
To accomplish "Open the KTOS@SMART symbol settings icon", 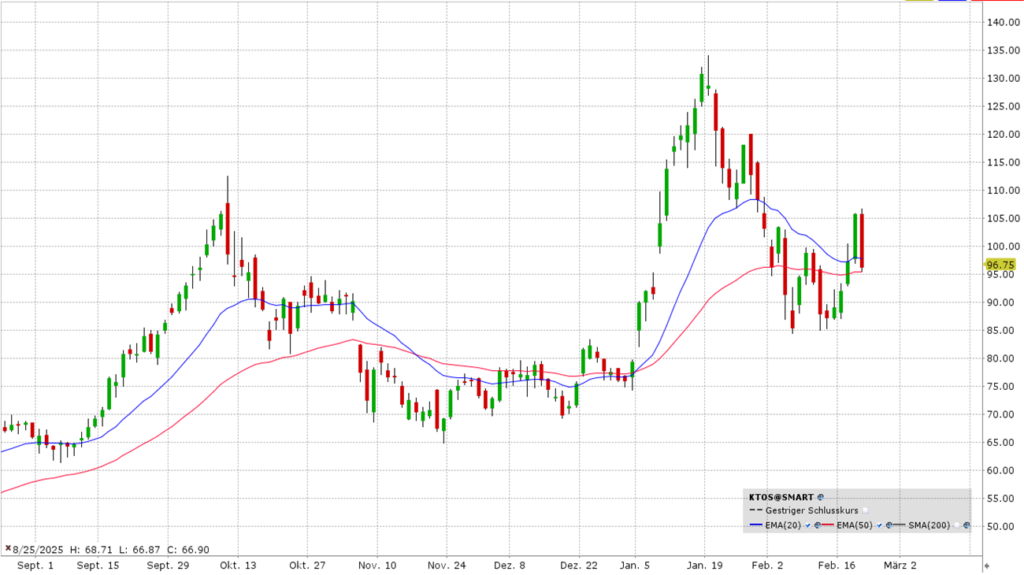I will click(x=821, y=496).
